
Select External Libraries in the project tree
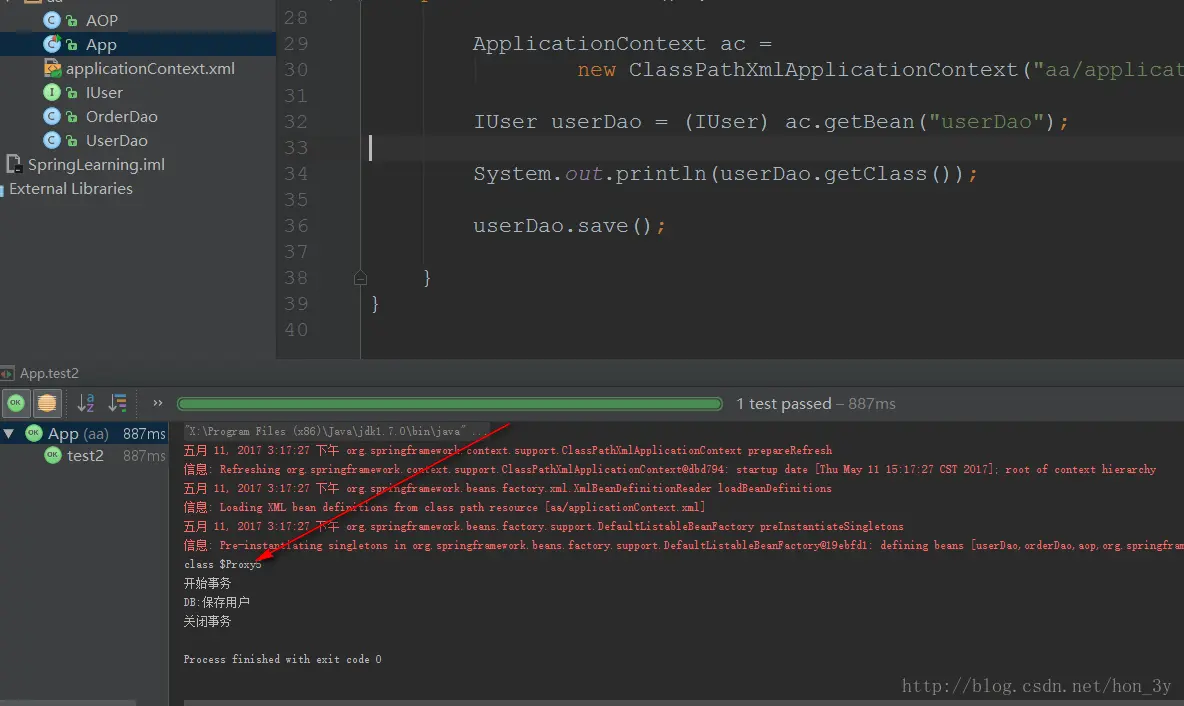coord(70,189)
